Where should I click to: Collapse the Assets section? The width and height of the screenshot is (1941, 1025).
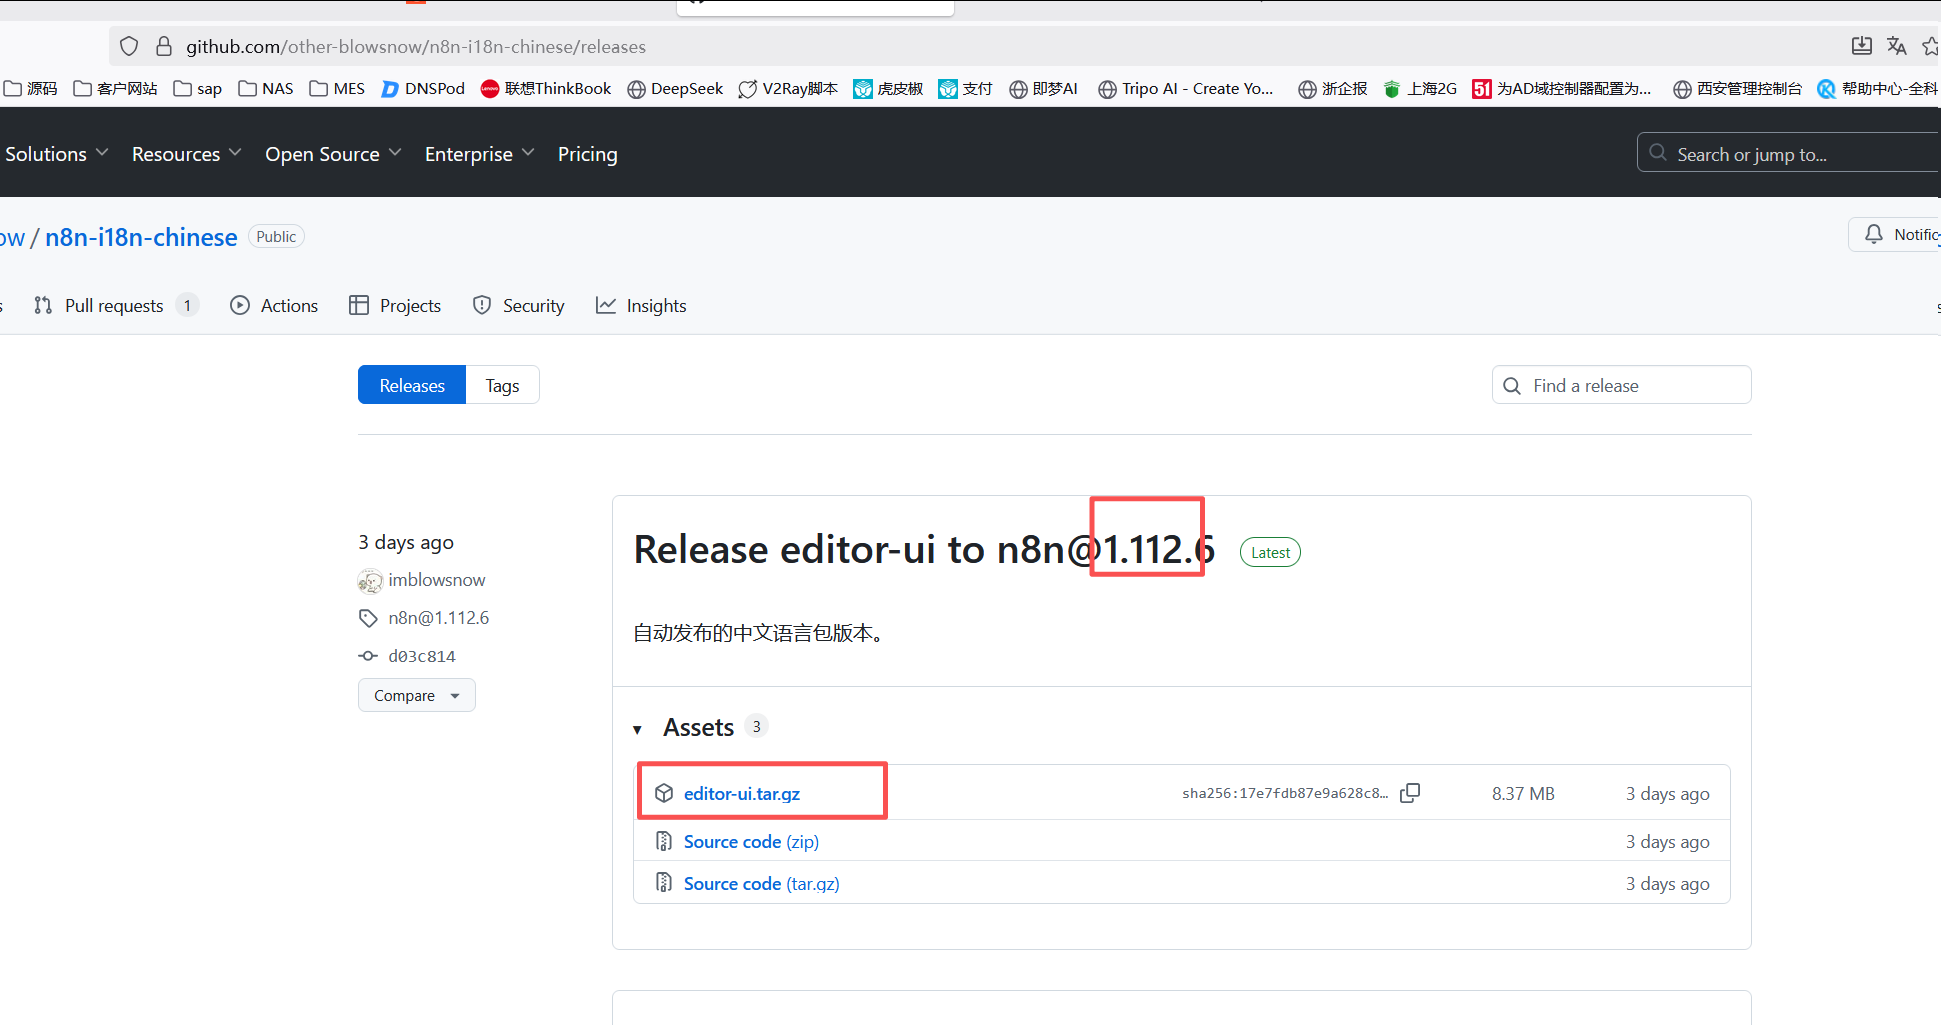click(638, 728)
